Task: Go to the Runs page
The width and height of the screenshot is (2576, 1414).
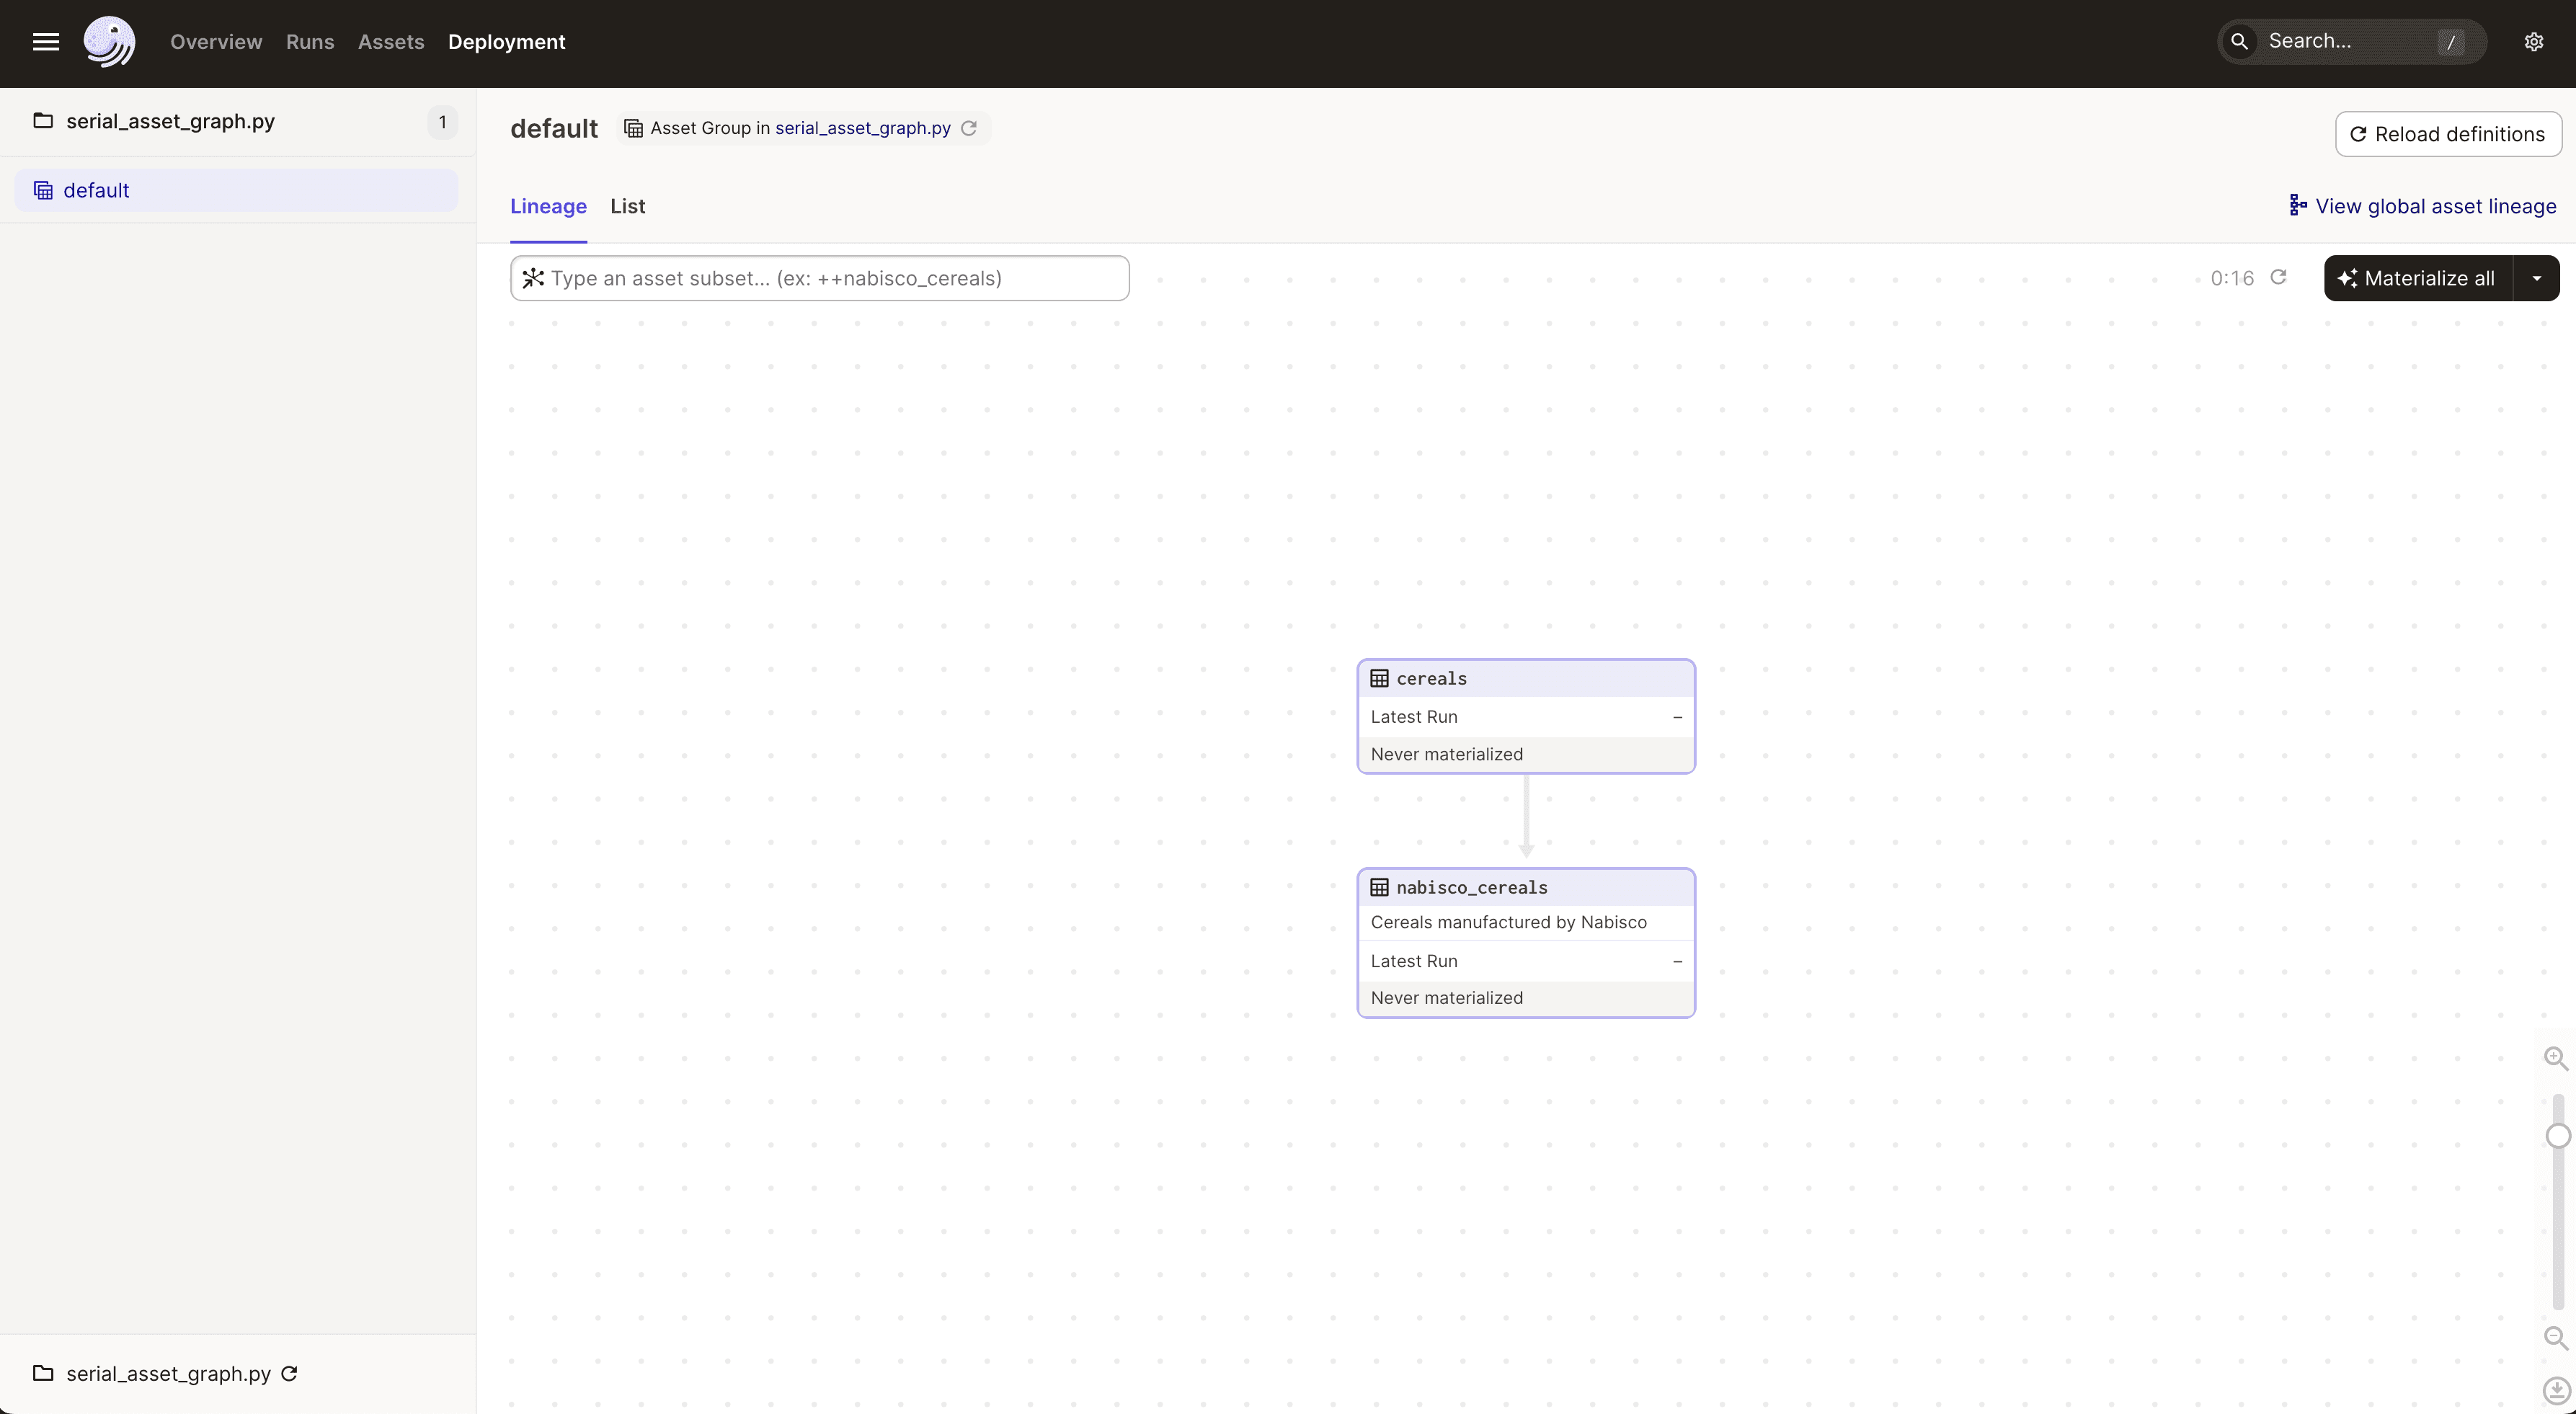Action: 310,42
